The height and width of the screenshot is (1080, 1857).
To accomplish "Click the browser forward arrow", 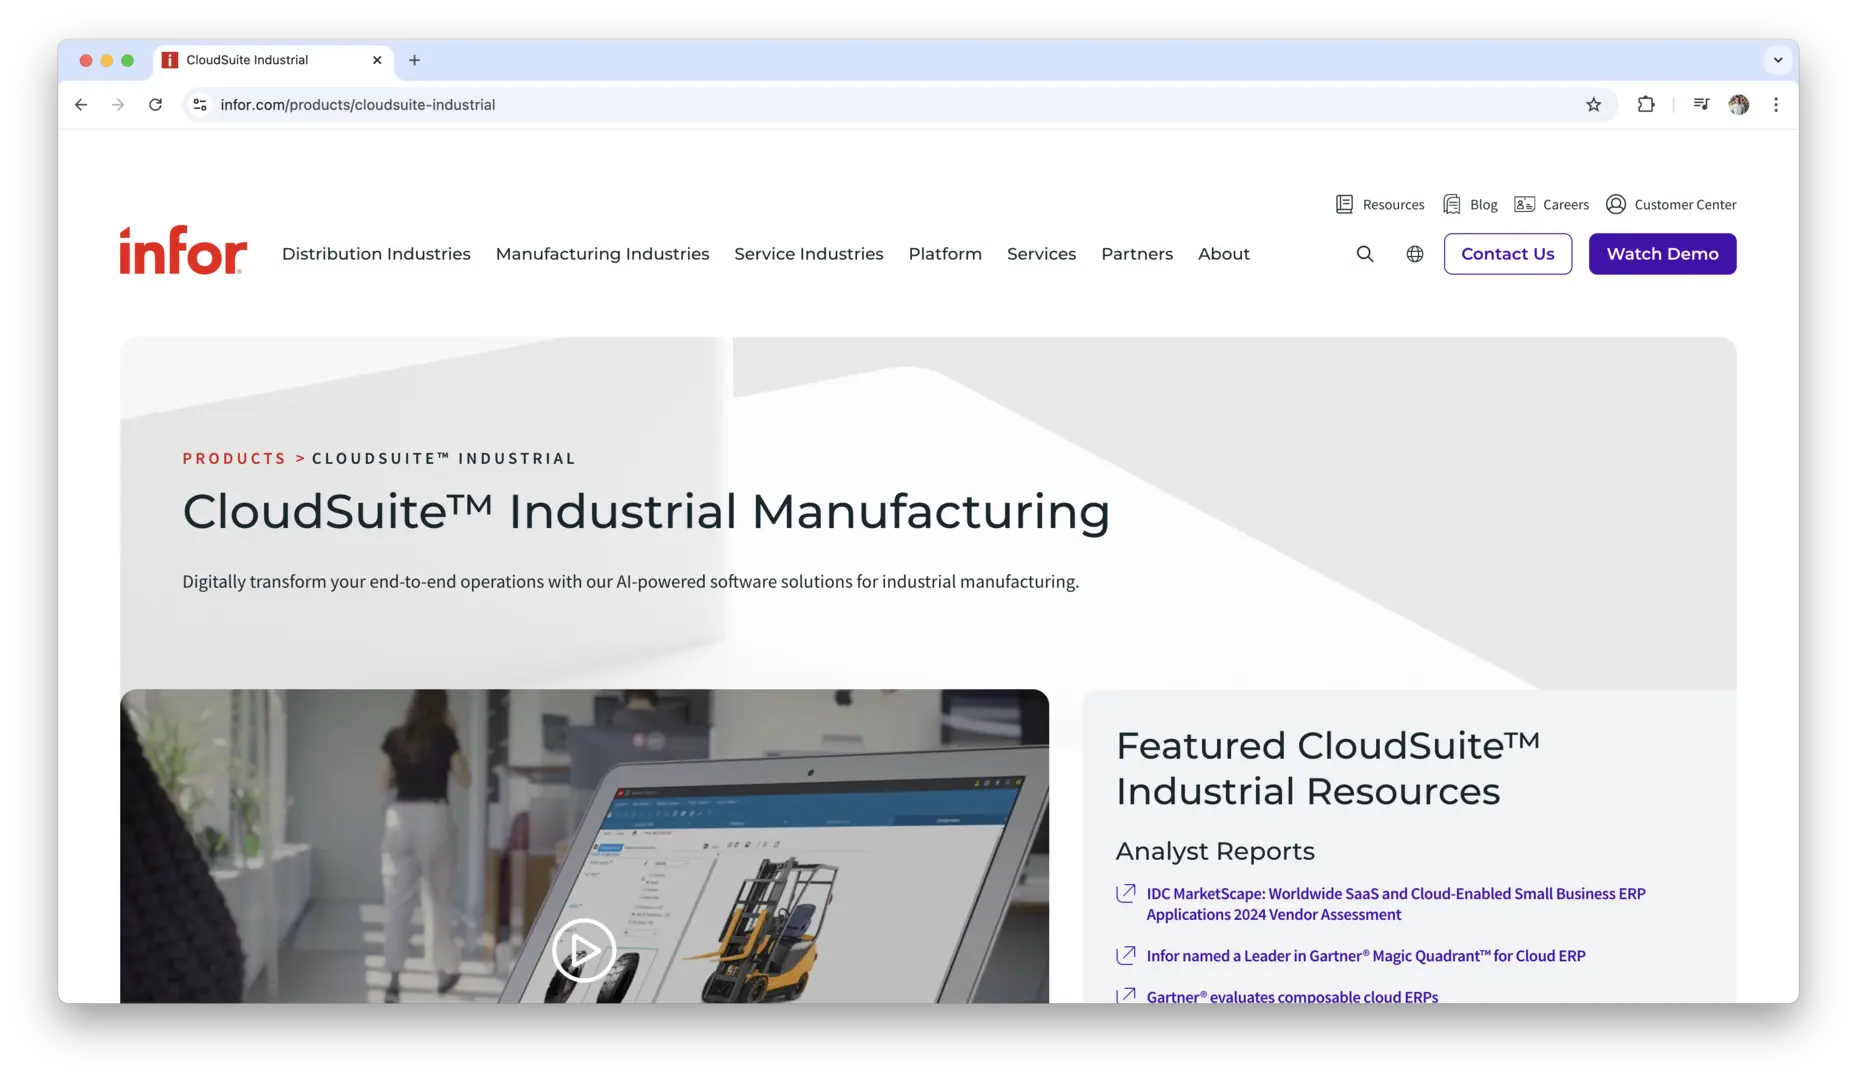I will (118, 104).
